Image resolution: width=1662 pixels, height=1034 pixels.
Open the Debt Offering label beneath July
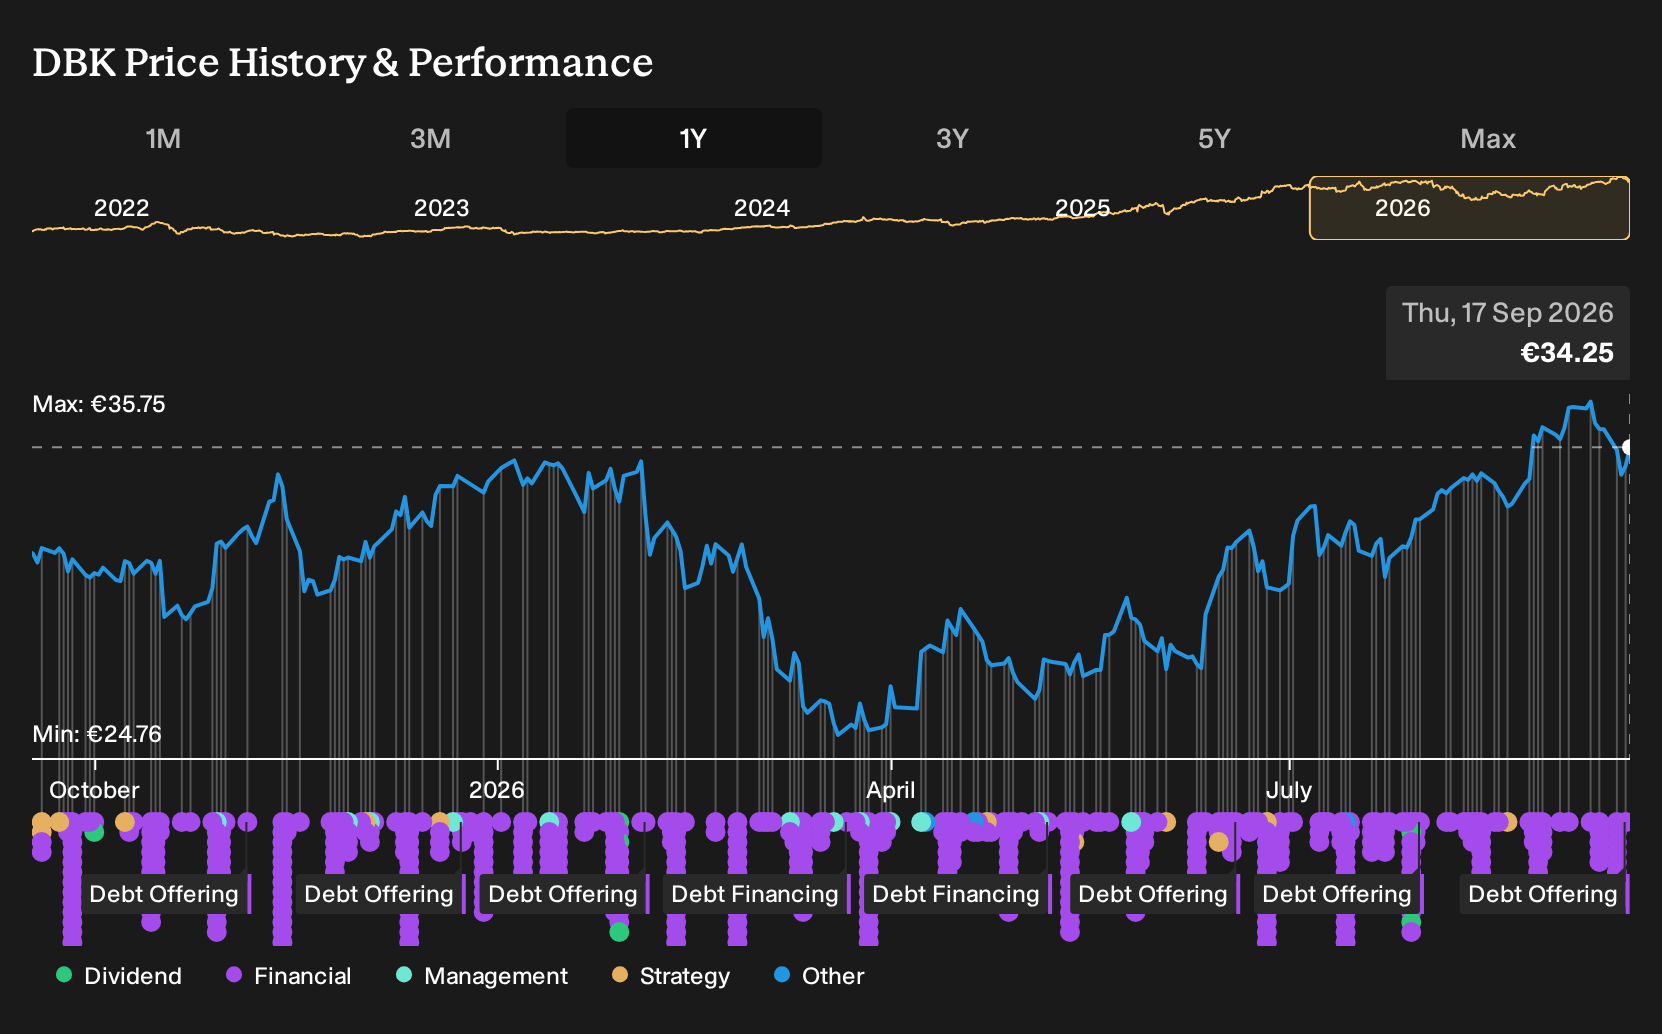pyautogui.click(x=1337, y=894)
